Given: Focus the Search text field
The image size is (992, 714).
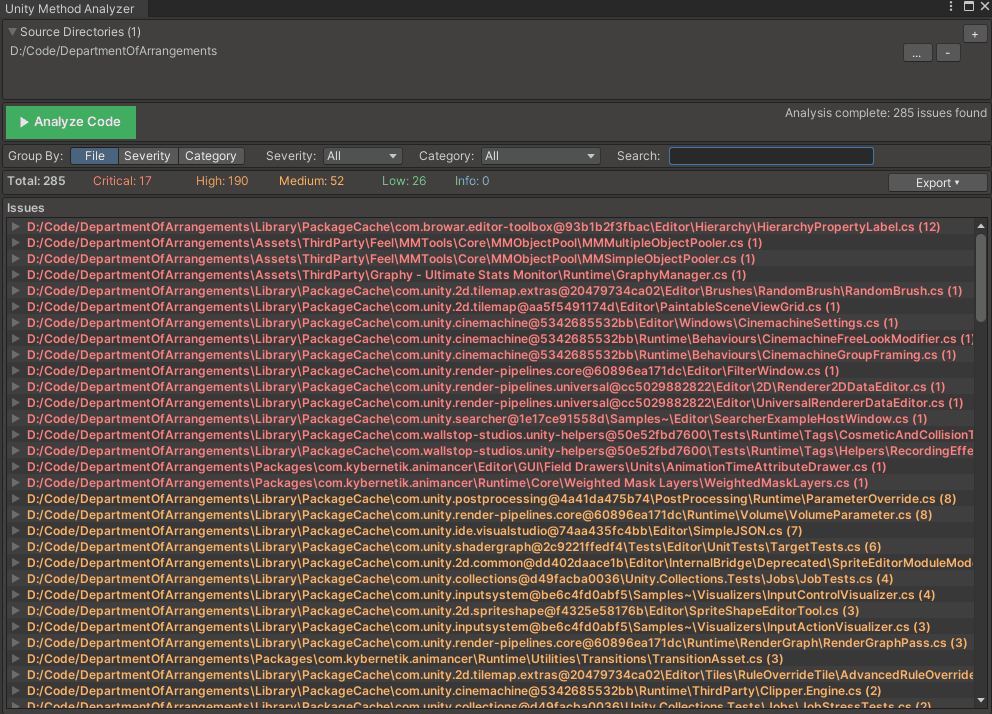Looking at the screenshot, I should [x=770, y=156].
